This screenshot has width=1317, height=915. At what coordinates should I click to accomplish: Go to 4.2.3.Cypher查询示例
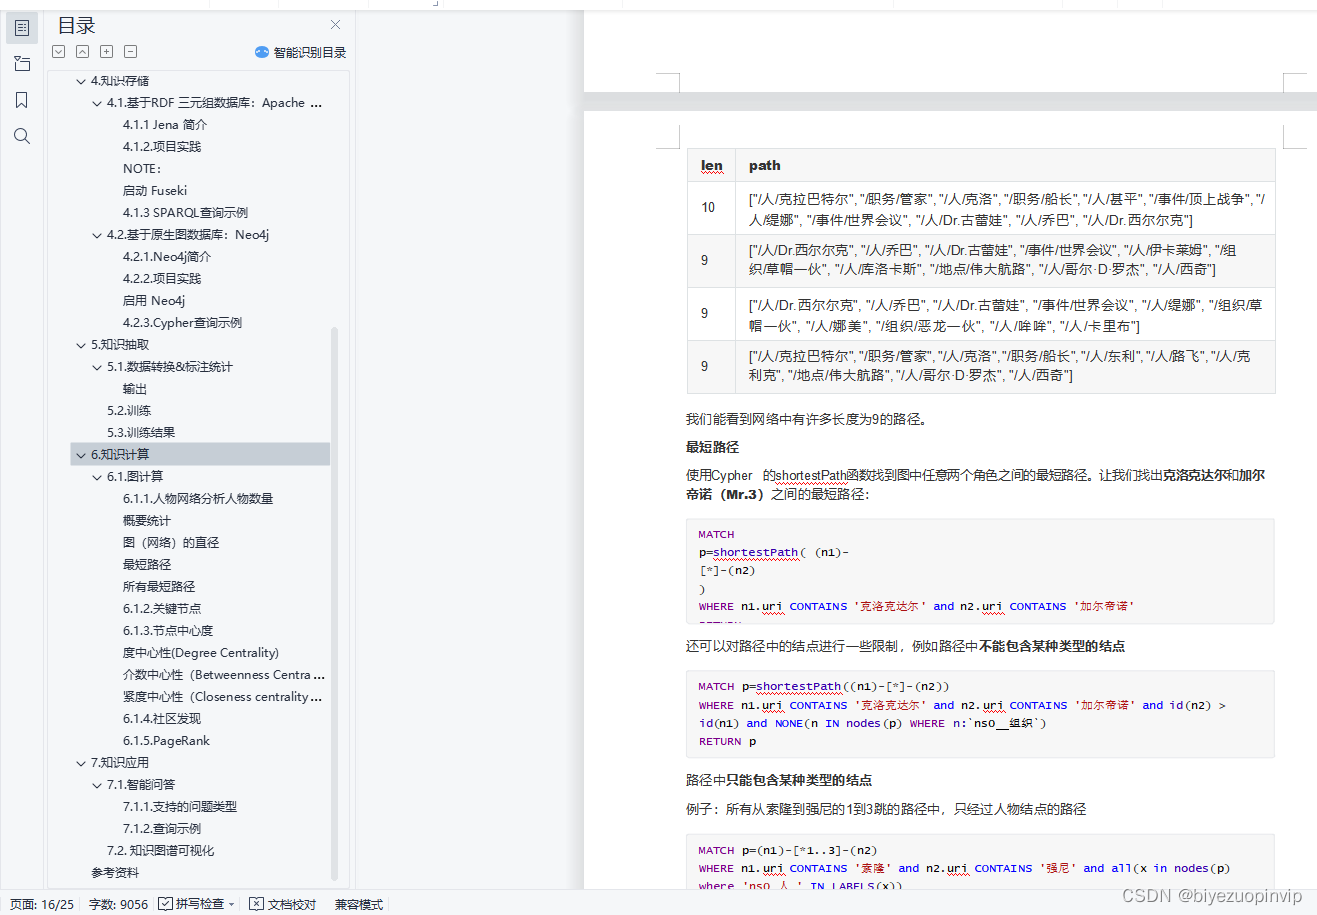pos(182,323)
